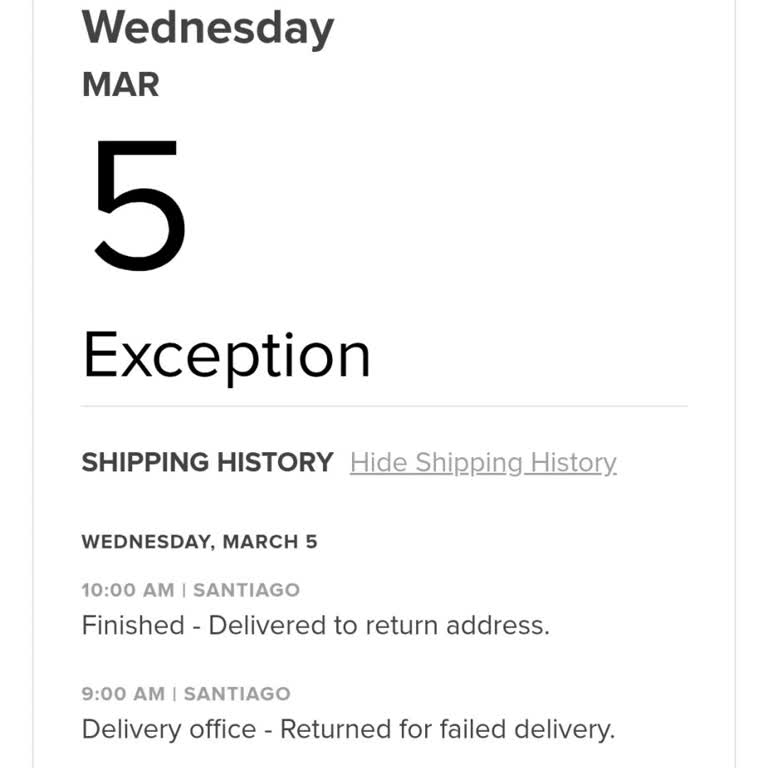Viewport: 768px width, 768px height.
Task: Click the WEDNESDAY, MARCH 5 date header
Action: (199, 542)
